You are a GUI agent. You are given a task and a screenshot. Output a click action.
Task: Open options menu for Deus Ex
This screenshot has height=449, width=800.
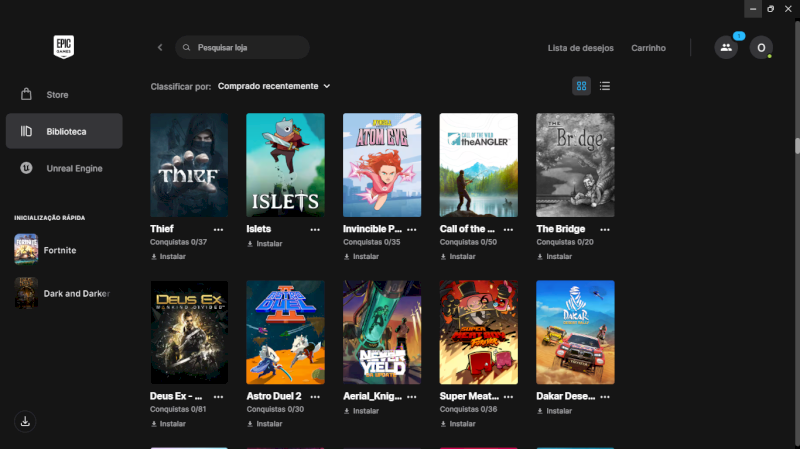tap(219, 397)
